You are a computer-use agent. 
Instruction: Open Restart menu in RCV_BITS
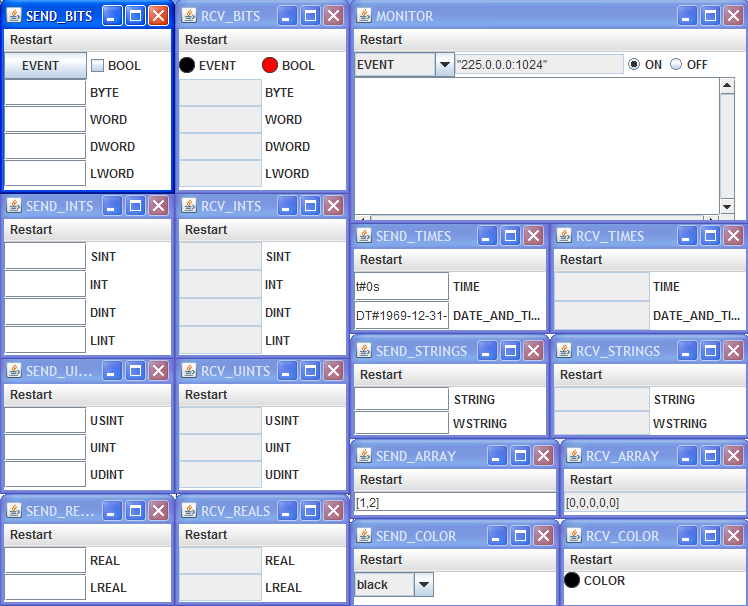pos(206,40)
